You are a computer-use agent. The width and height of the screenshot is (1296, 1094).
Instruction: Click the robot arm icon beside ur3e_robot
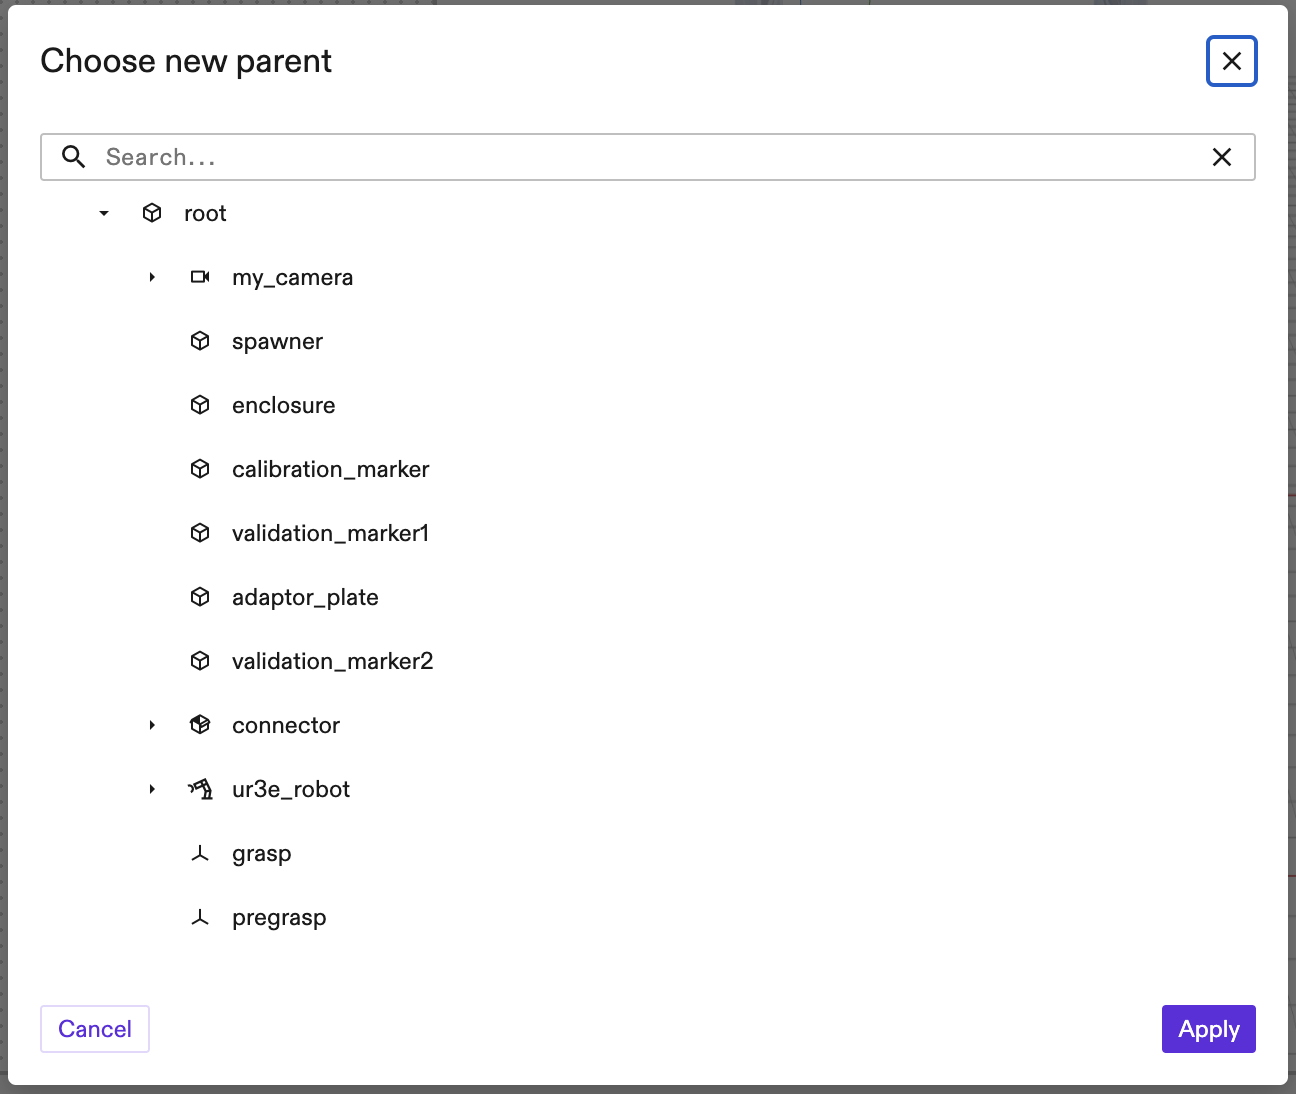(x=200, y=789)
